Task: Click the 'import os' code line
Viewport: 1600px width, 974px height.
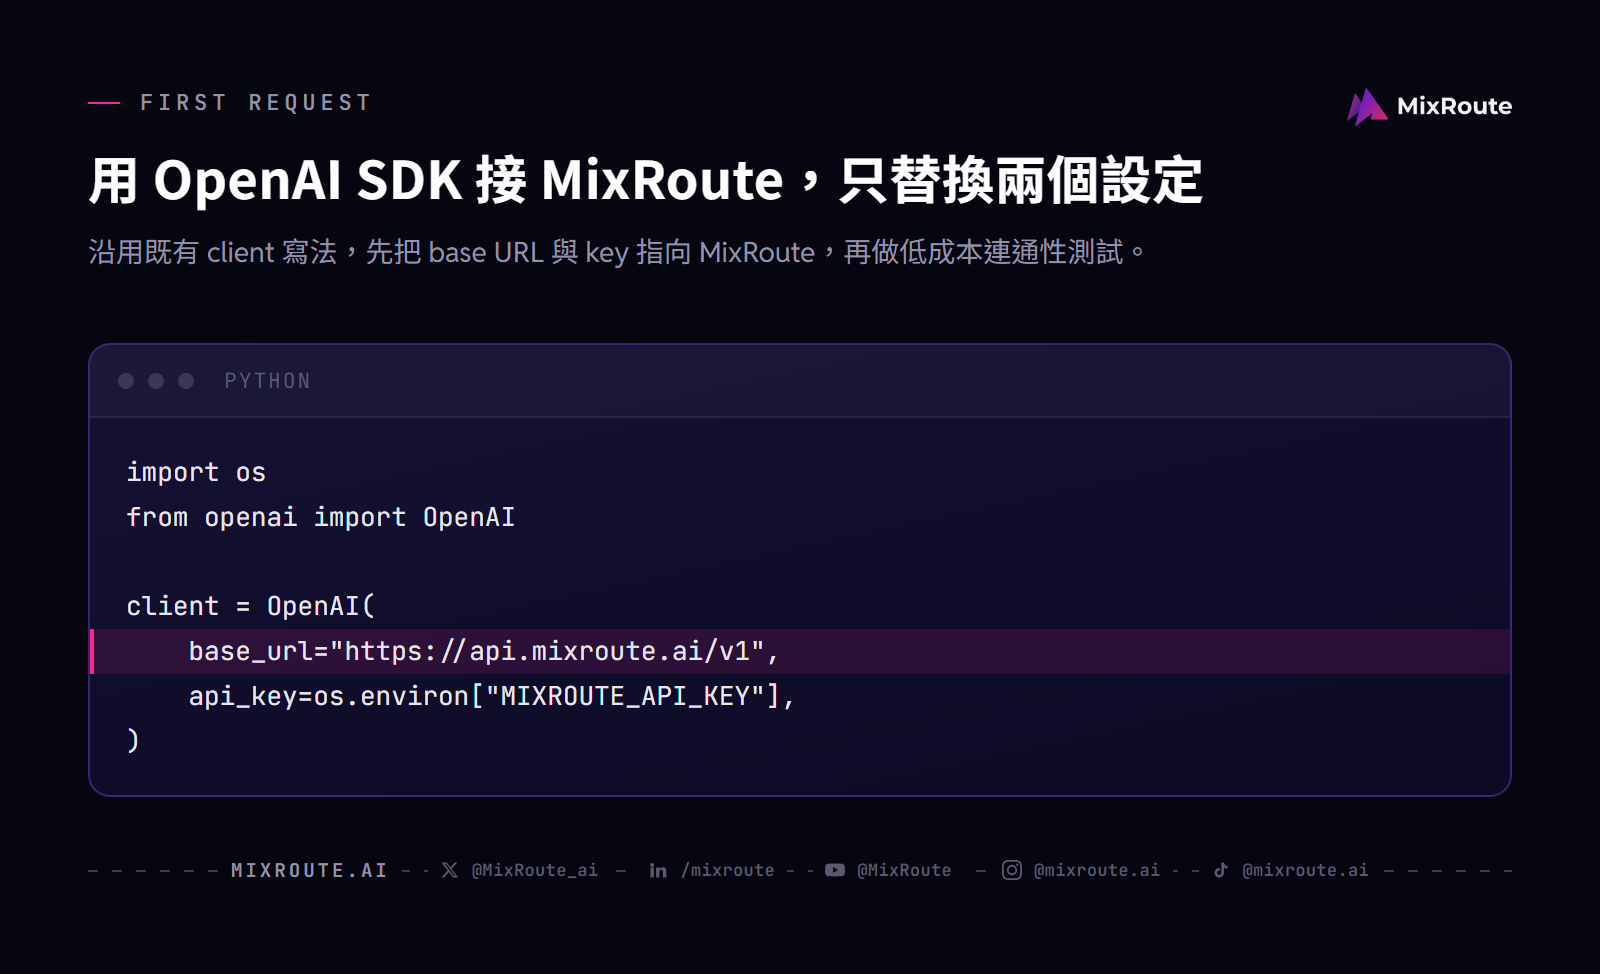Action: [x=196, y=472]
